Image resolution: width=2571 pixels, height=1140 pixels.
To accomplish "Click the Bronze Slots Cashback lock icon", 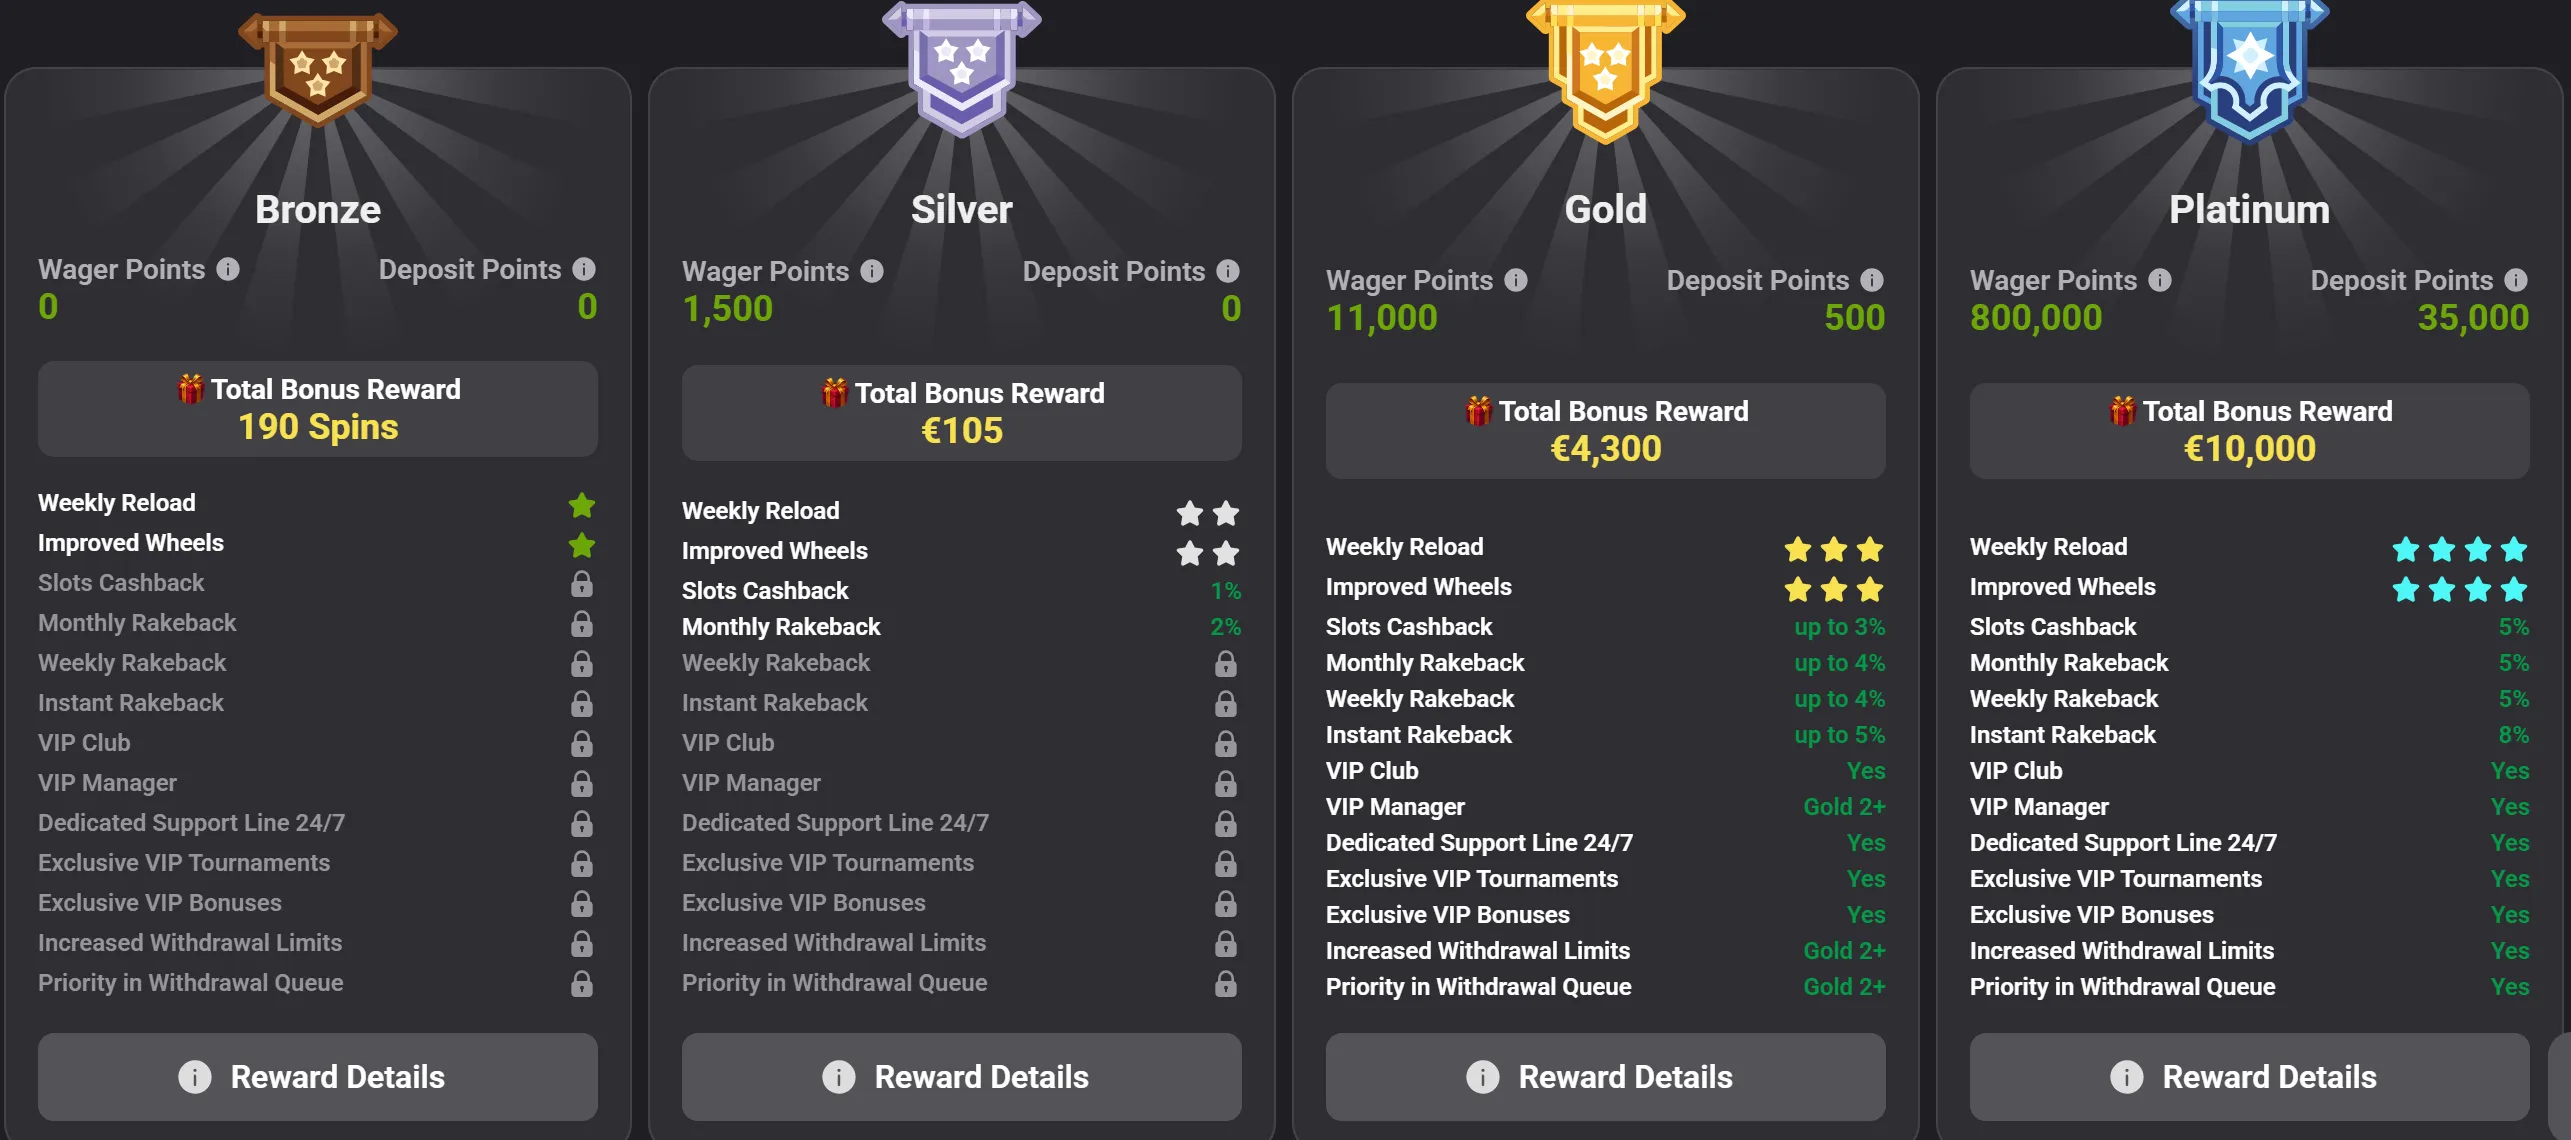I will [x=582, y=584].
